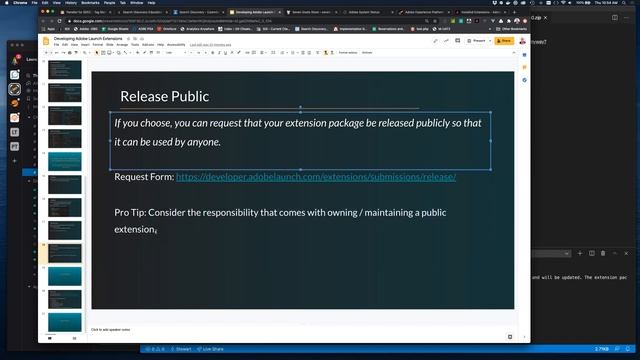Select the text box tool

click(103, 53)
